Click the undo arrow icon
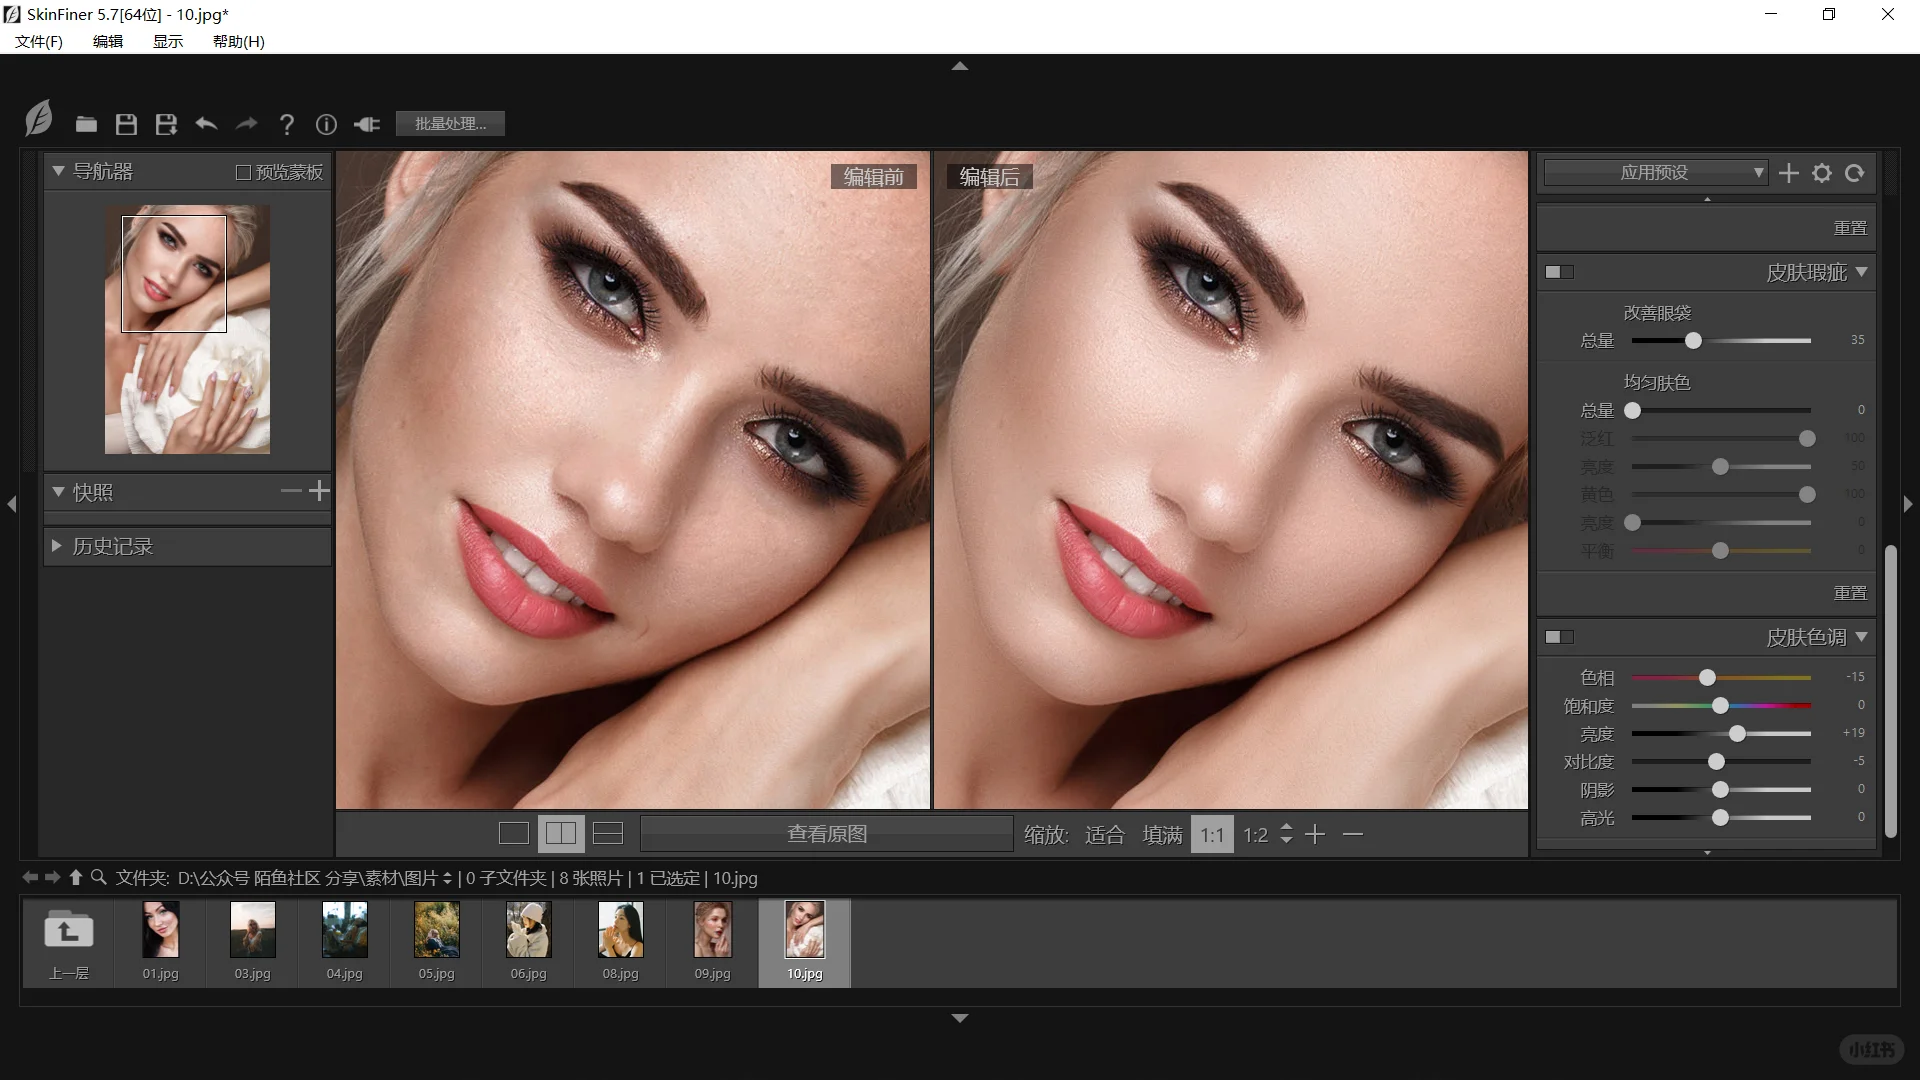1920x1080 pixels. (206, 124)
